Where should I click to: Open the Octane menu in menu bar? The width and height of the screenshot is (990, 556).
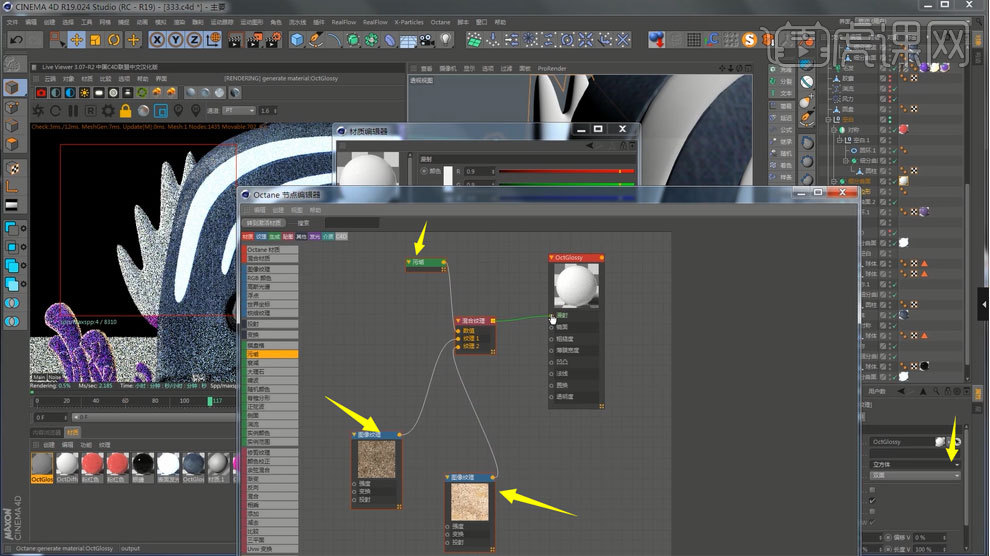click(440, 21)
